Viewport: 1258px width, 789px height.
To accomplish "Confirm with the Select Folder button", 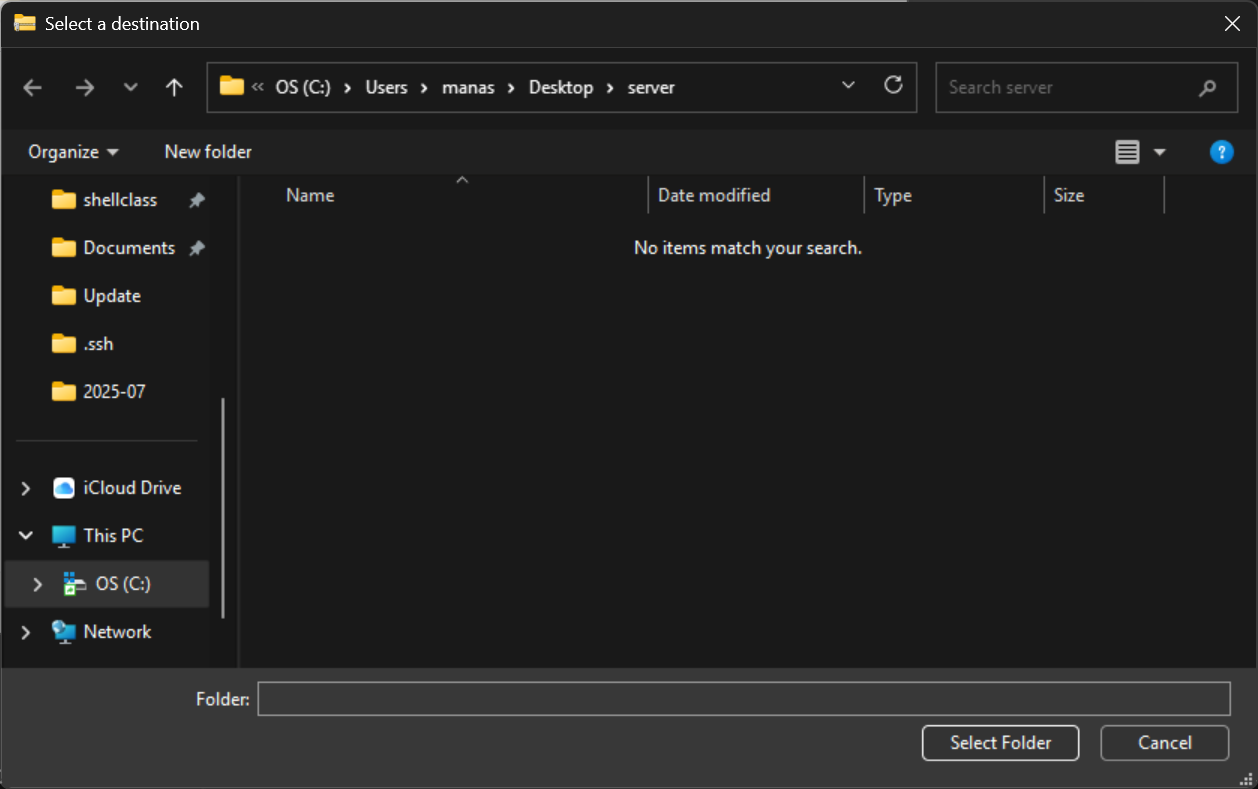I will (x=1001, y=743).
